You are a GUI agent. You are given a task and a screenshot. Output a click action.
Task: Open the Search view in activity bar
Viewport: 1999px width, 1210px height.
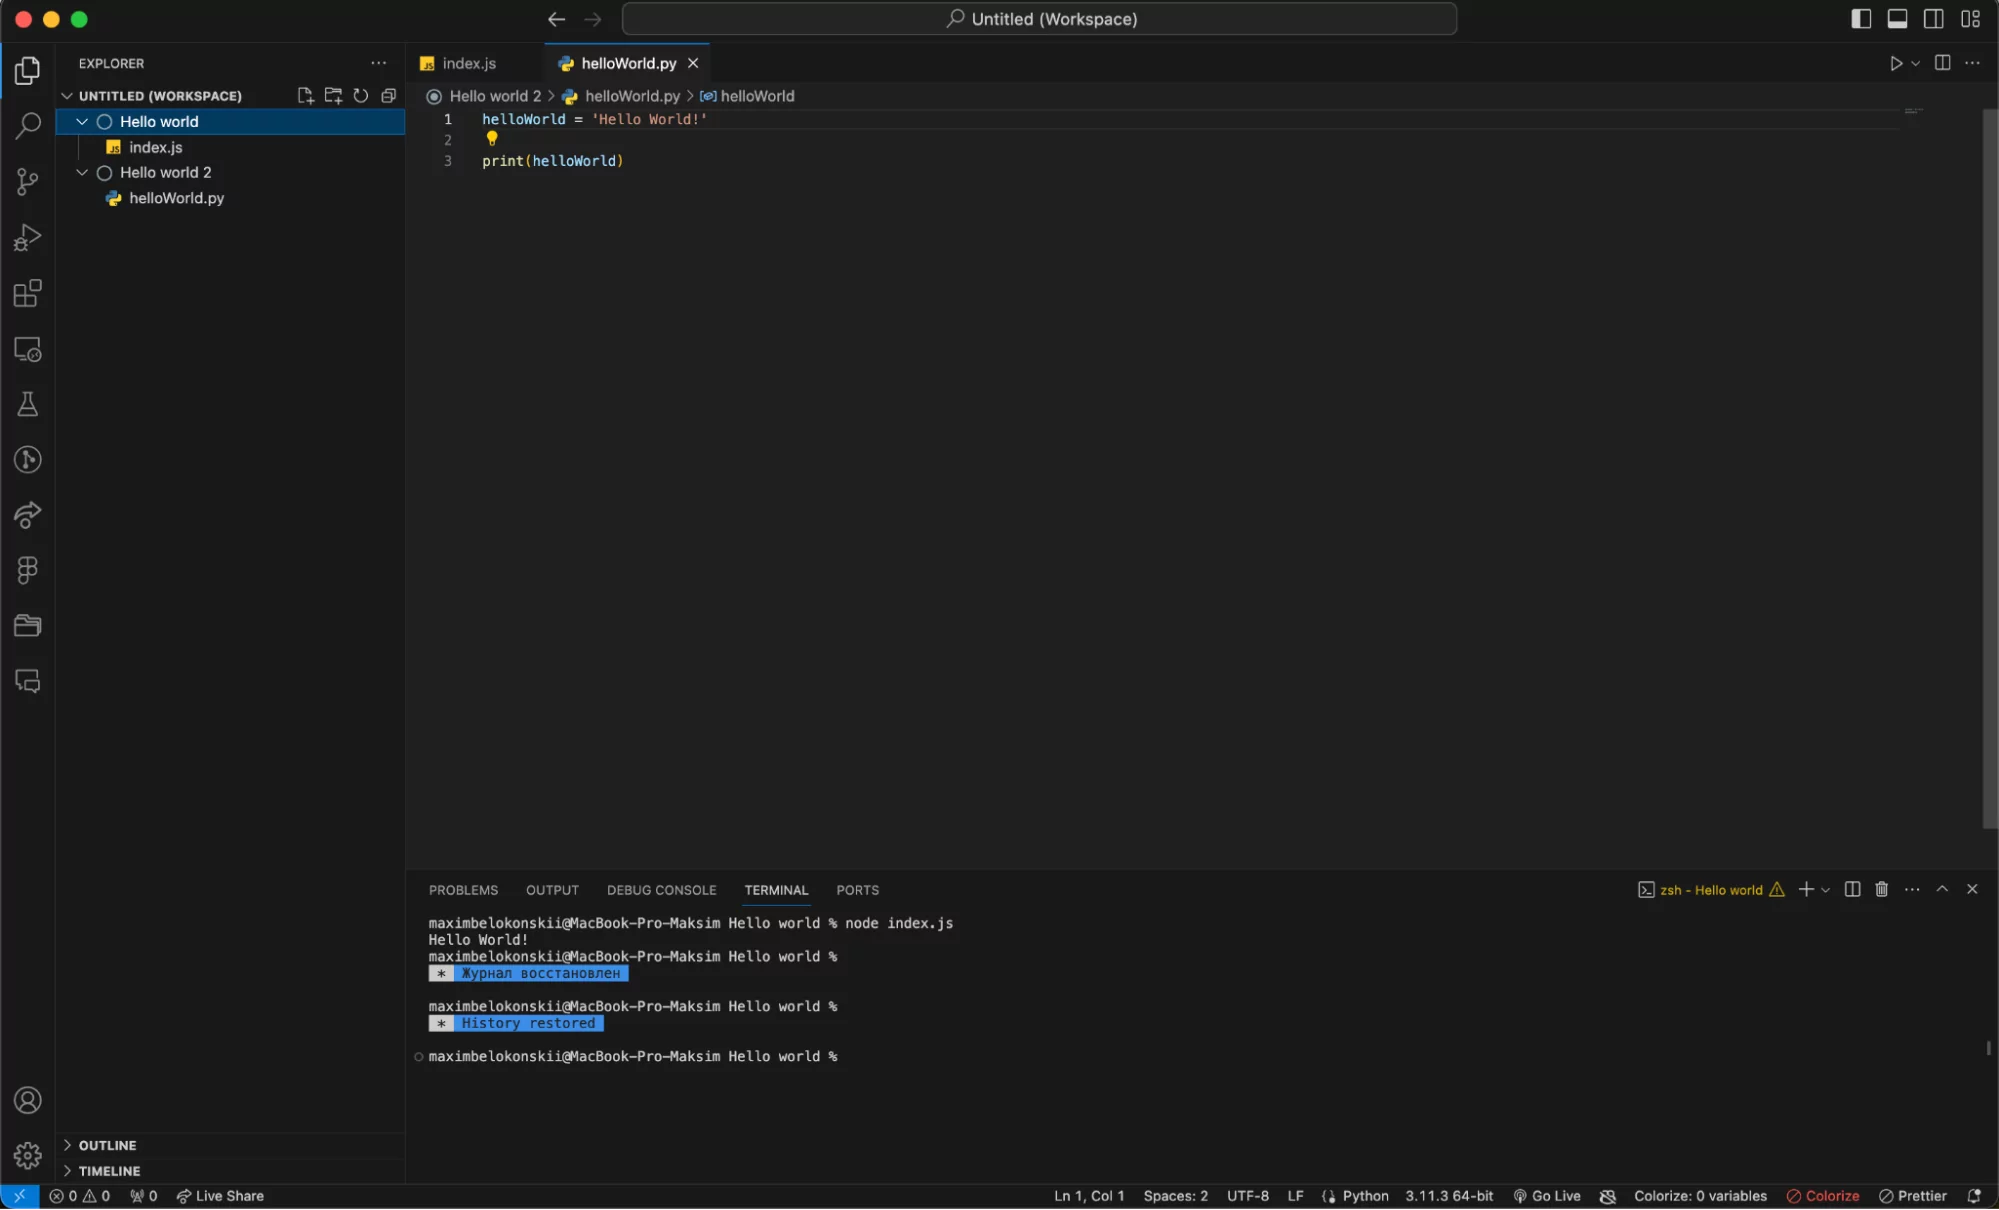tap(28, 125)
